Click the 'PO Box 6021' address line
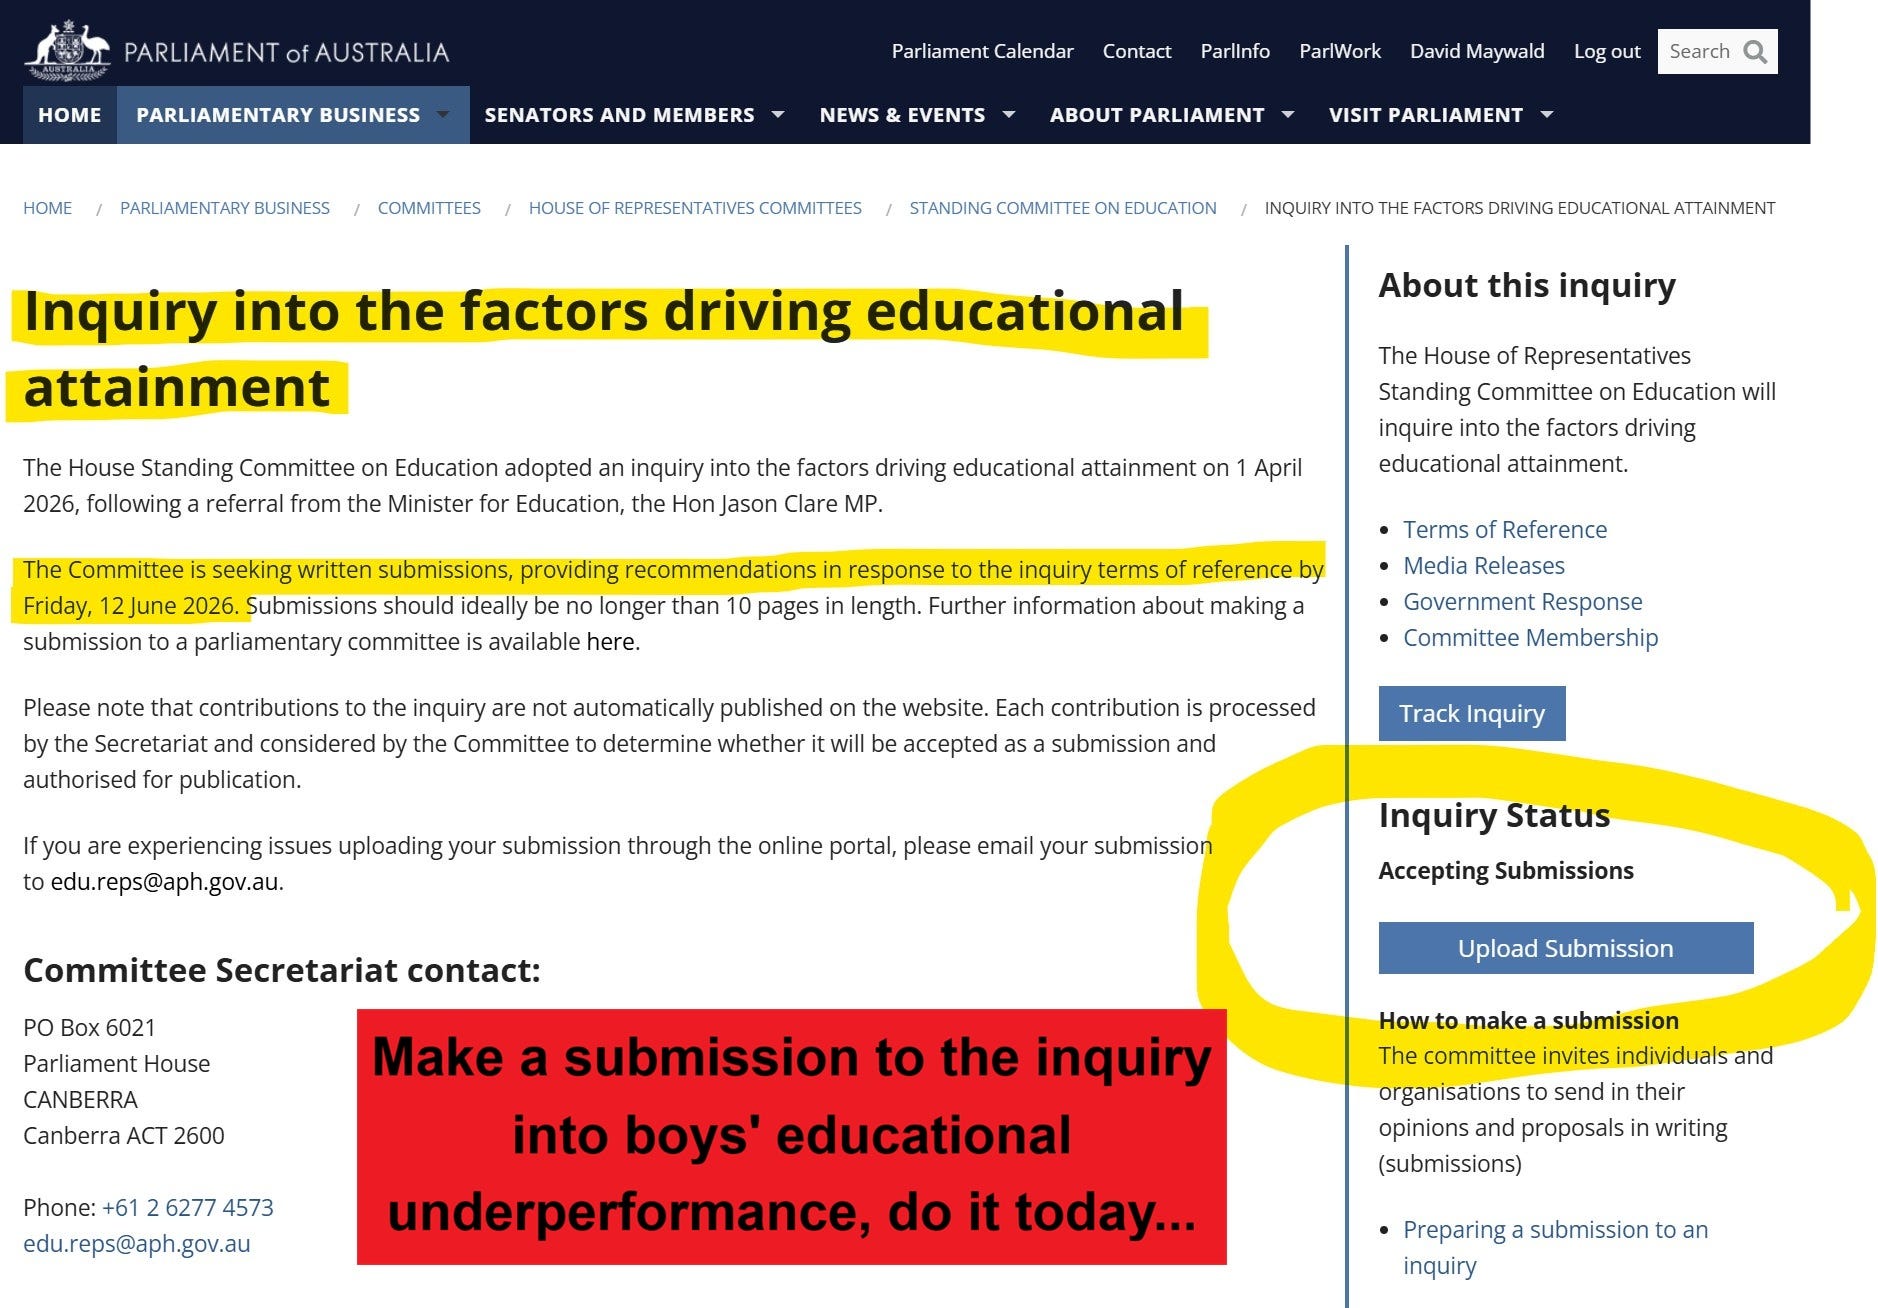This screenshot has height=1308, width=1878. (90, 1028)
